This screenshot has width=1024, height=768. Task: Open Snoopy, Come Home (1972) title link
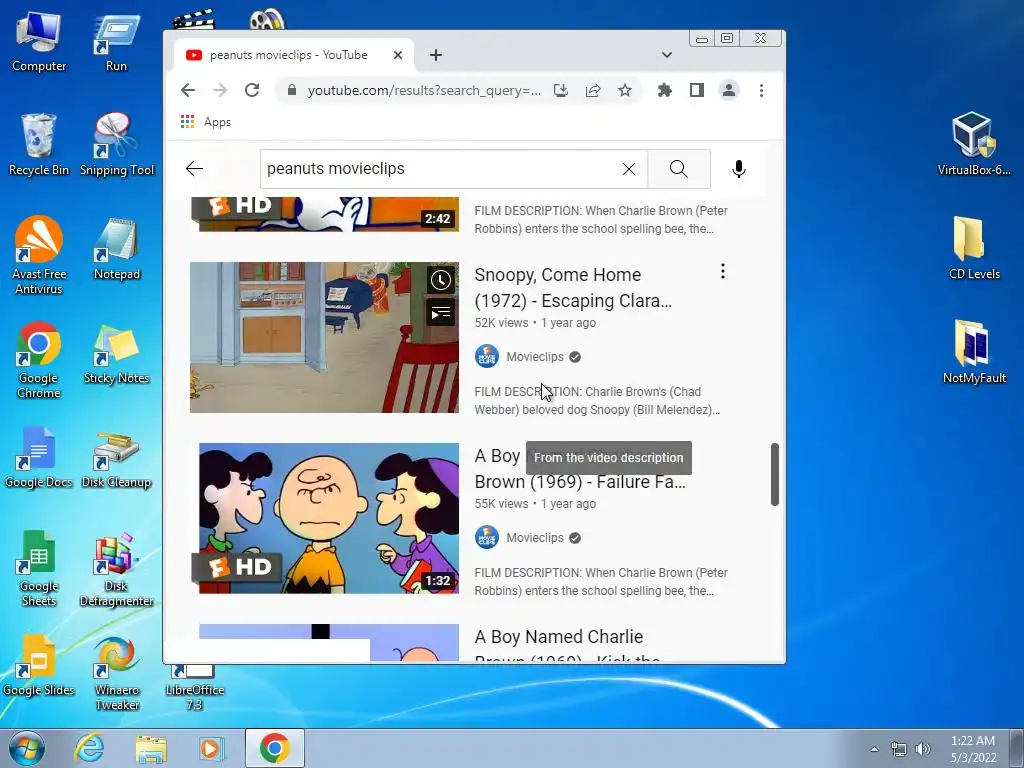[573, 287]
